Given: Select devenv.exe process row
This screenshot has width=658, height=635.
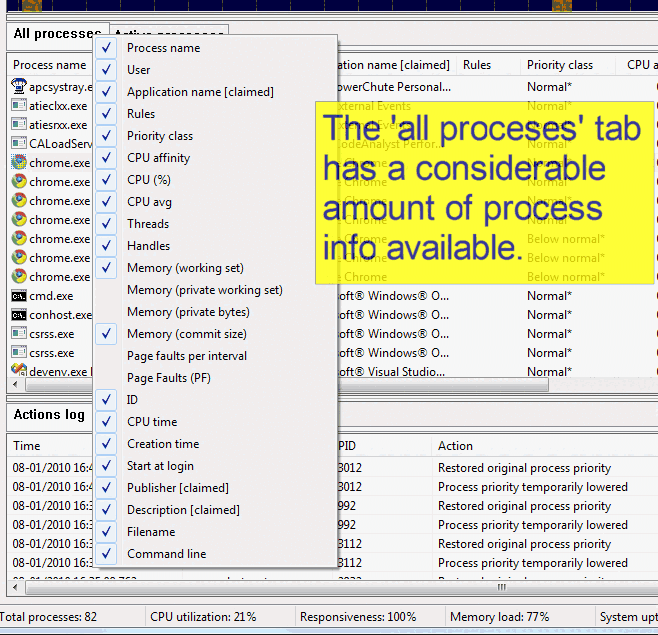Looking at the screenshot, I should [x=50, y=371].
